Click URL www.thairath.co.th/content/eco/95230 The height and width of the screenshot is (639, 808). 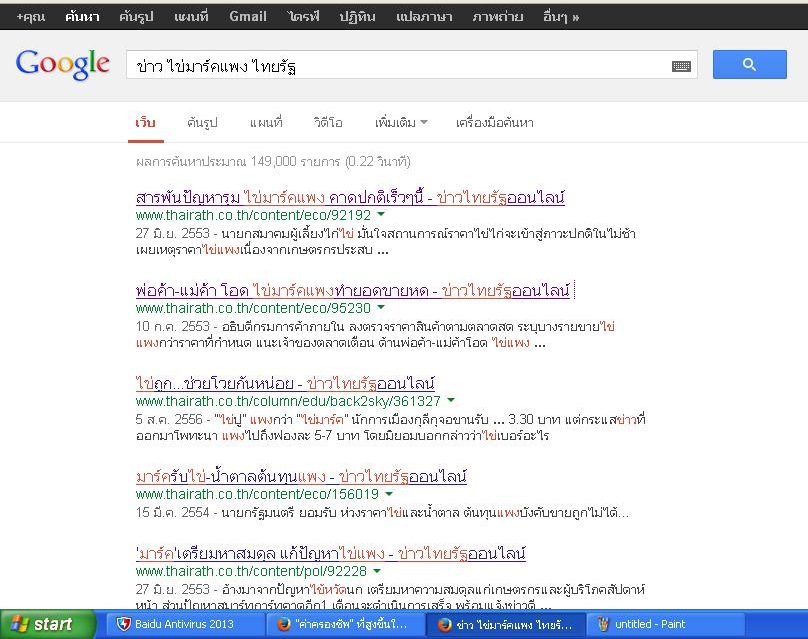coord(254,308)
